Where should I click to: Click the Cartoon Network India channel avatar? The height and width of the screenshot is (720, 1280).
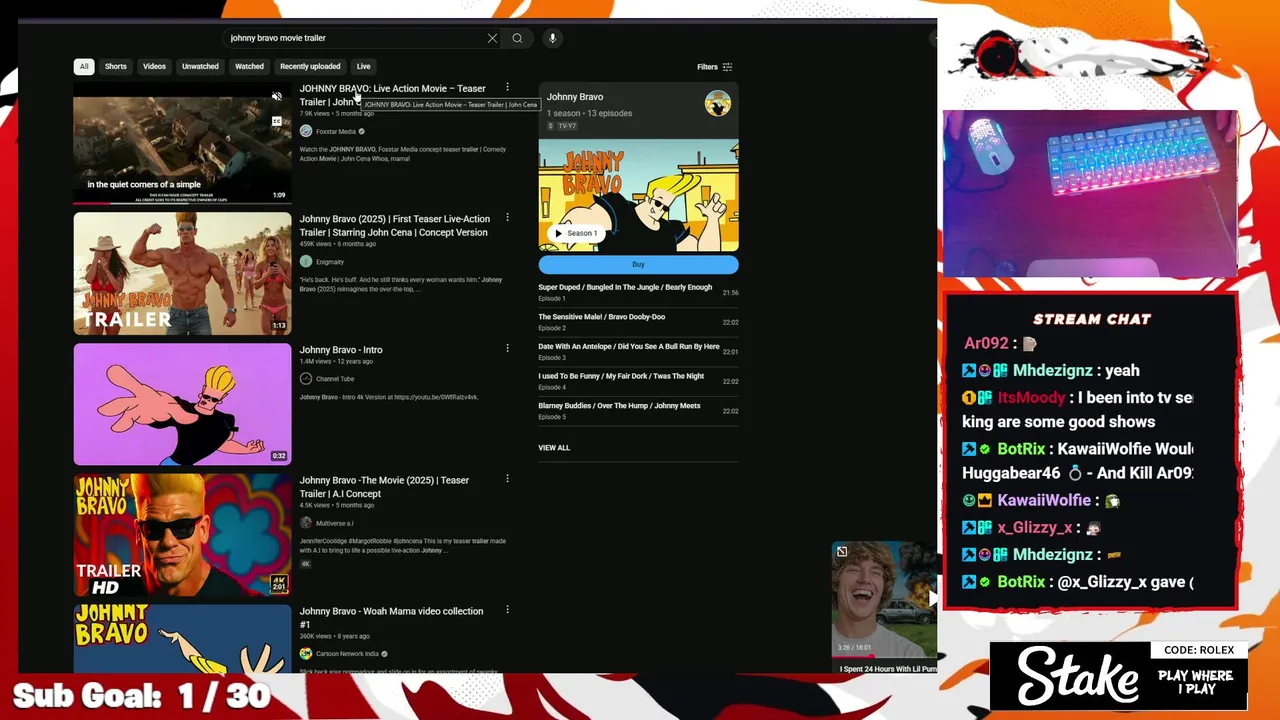coord(306,654)
